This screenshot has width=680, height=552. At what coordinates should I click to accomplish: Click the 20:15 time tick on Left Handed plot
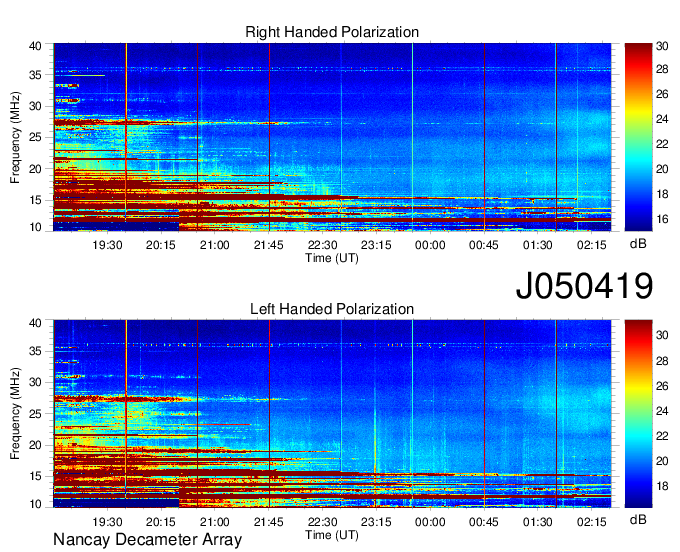161,522
